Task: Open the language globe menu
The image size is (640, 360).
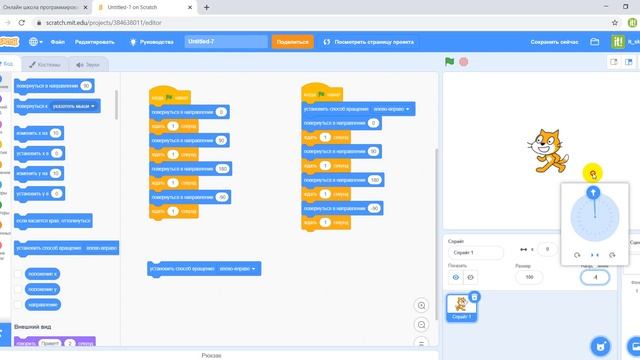Action: (x=36, y=42)
